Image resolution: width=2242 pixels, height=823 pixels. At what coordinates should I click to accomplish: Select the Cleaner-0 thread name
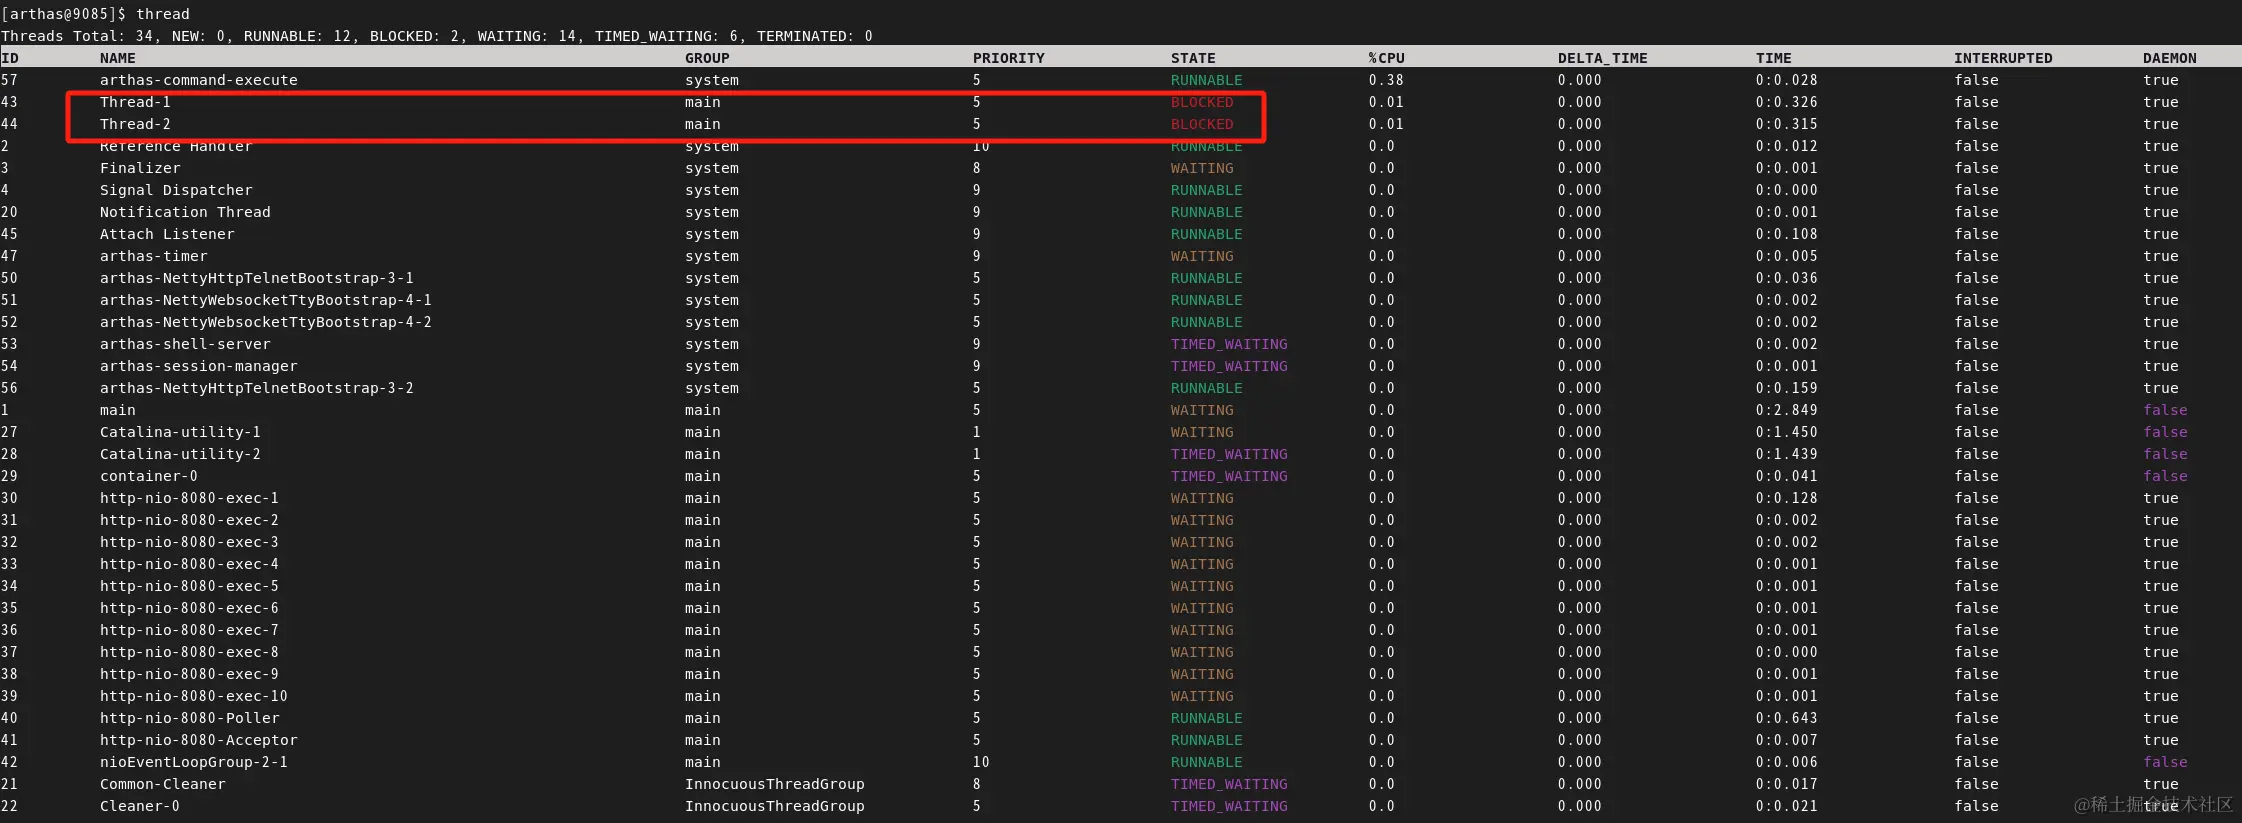click(x=140, y=806)
